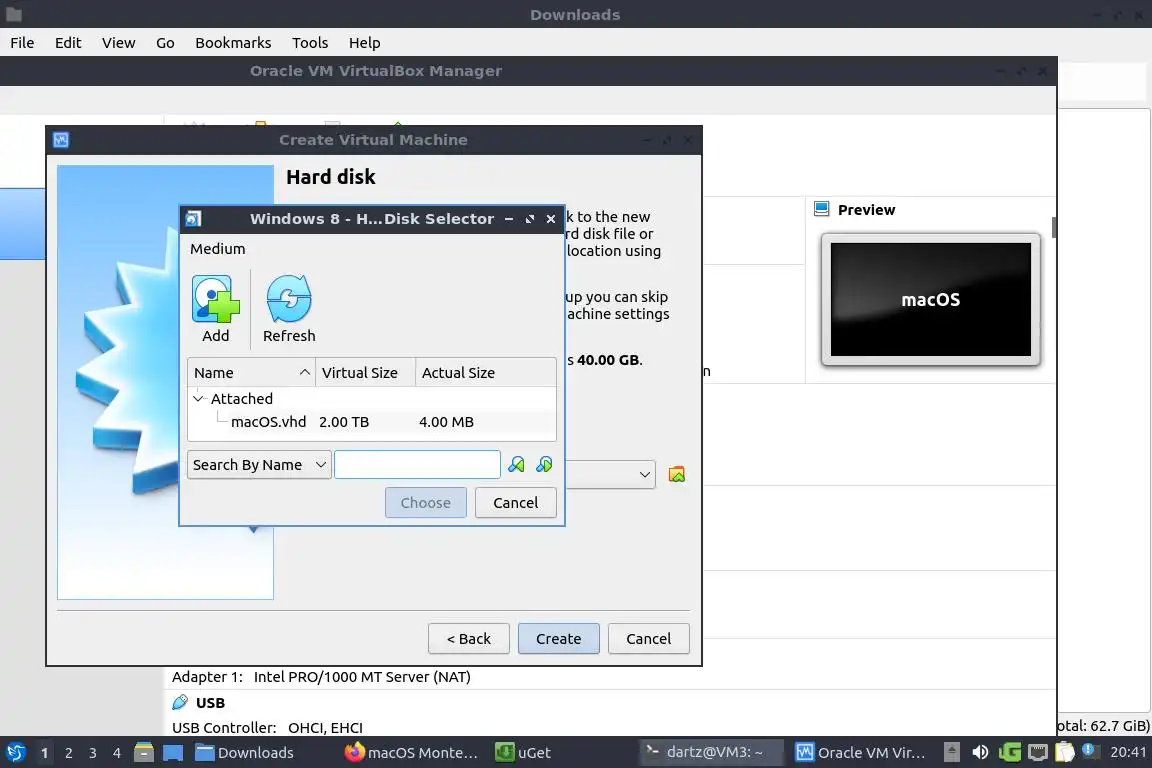Open the existing hard disk file dropdown
Screen dimensions: 1152x768
[x=644, y=475]
